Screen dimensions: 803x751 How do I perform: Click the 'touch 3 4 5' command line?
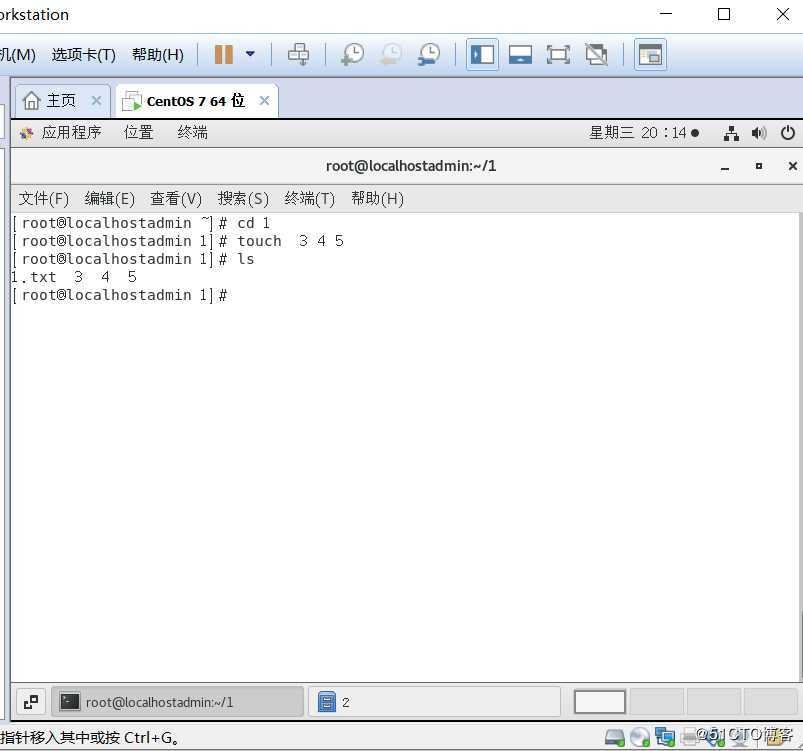pos(178,241)
